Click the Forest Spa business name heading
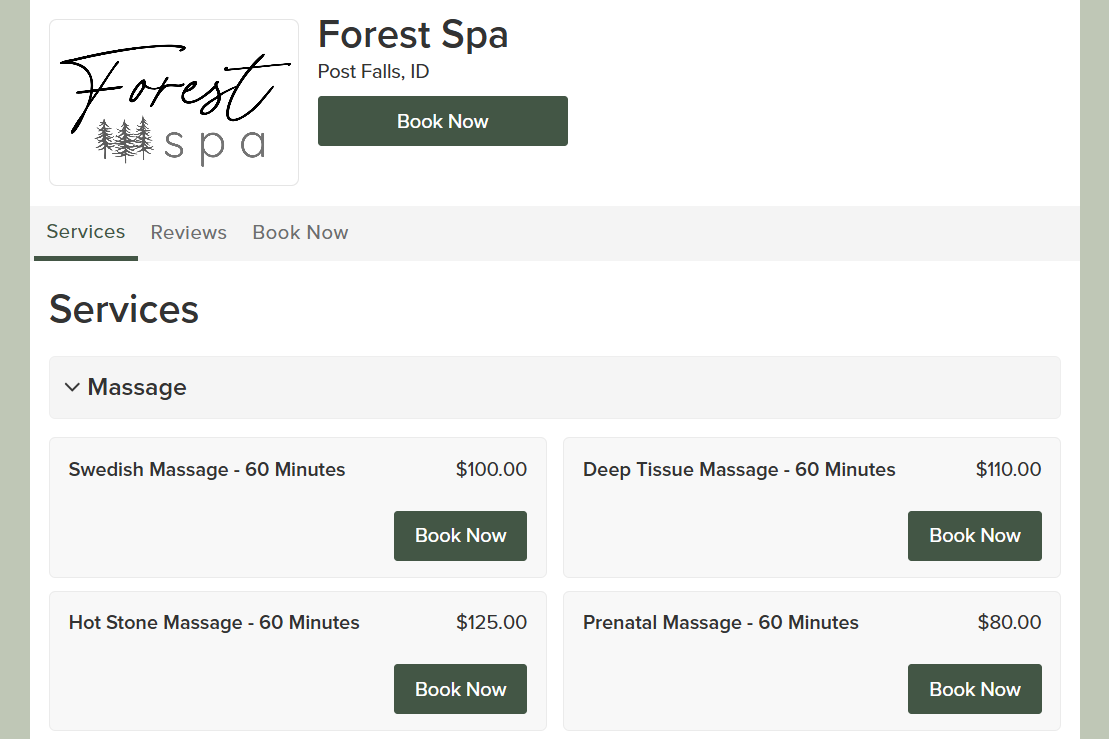This screenshot has width=1109, height=739. (x=413, y=35)
